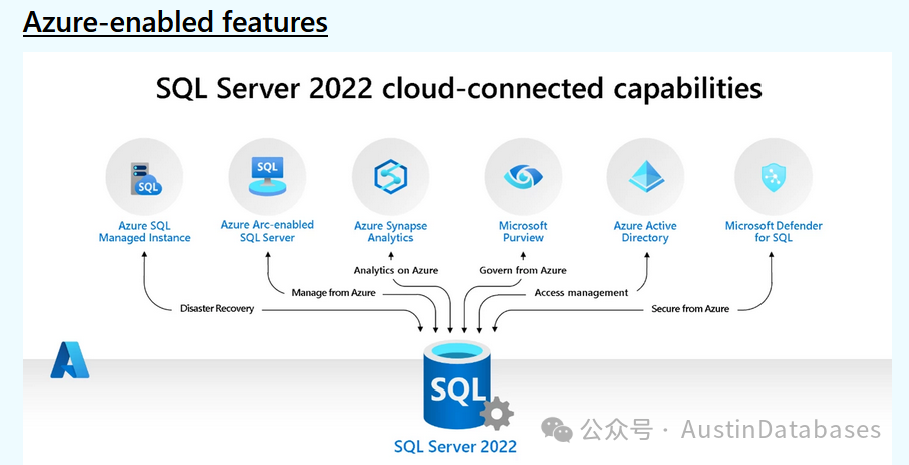This screenshot has width=909, height=465.
Task: Click the Microsoft Purview eye icon
Action: pyautogui.click(x=523, y=176)
